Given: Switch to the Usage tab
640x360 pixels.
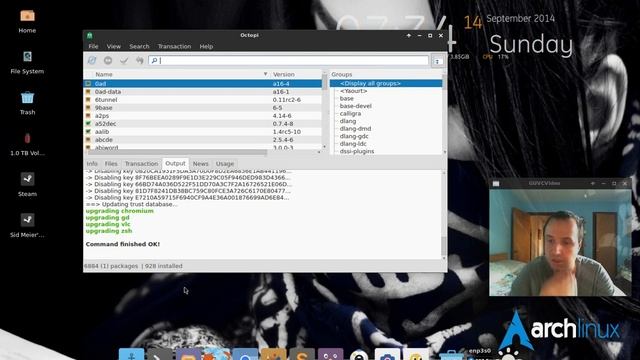Looking at the screenshot, I should [x=225, y=164].
